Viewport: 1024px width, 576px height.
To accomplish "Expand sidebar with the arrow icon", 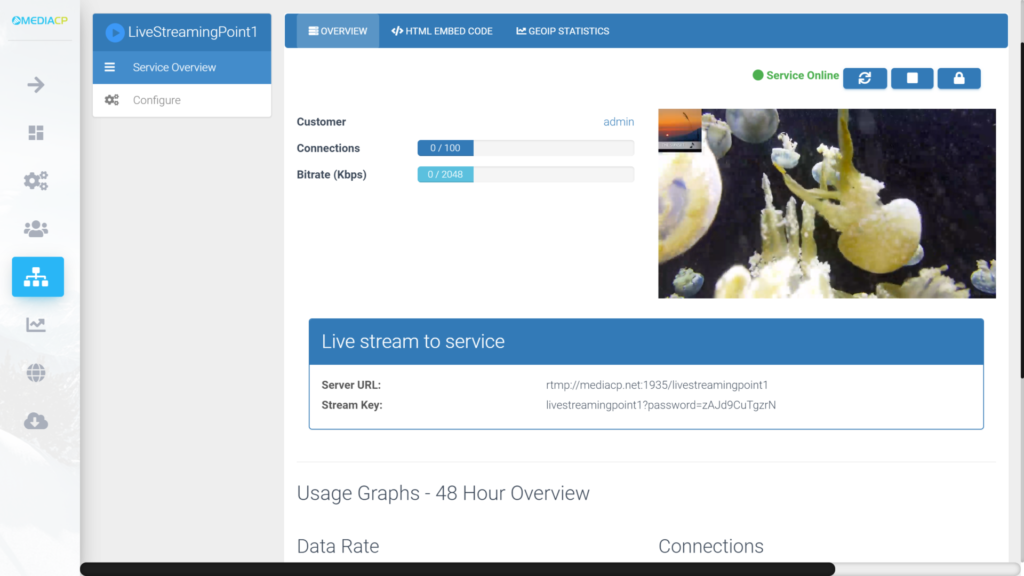I will point(36,85).
